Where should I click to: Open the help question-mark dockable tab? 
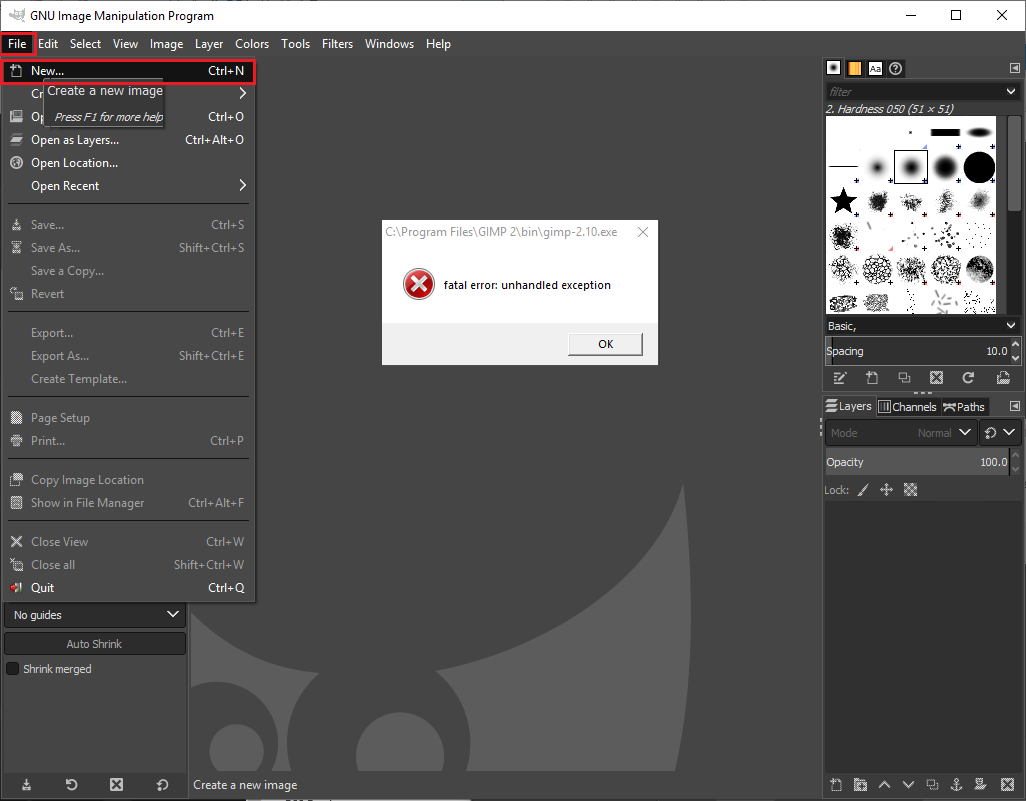tap(896, 68)
